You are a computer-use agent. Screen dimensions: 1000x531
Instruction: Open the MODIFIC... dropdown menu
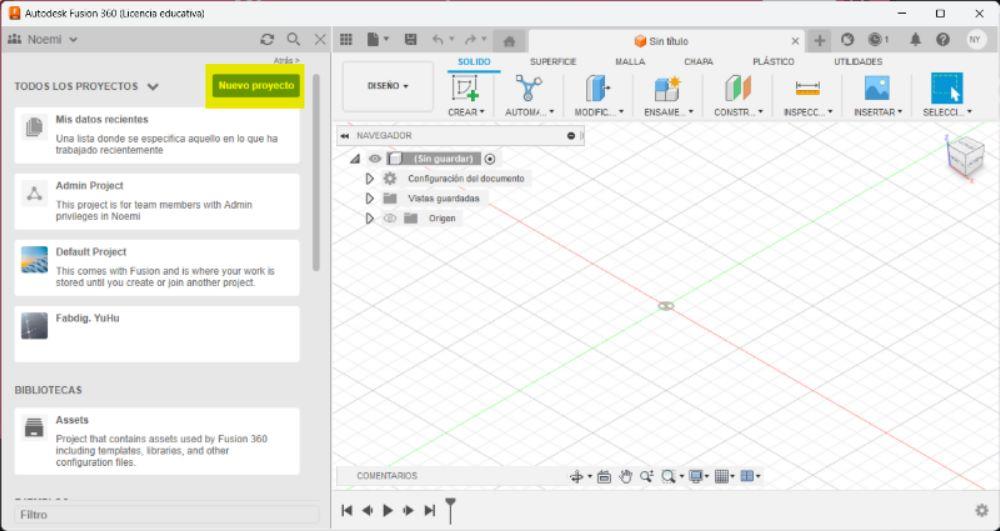[599, 112]
